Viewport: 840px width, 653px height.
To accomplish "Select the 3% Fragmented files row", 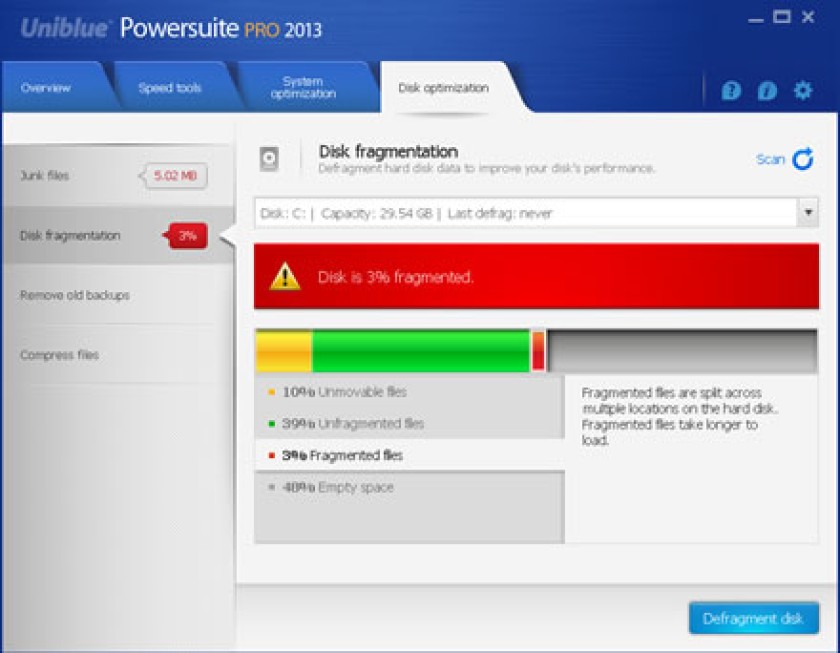I will tap(410, 455).
